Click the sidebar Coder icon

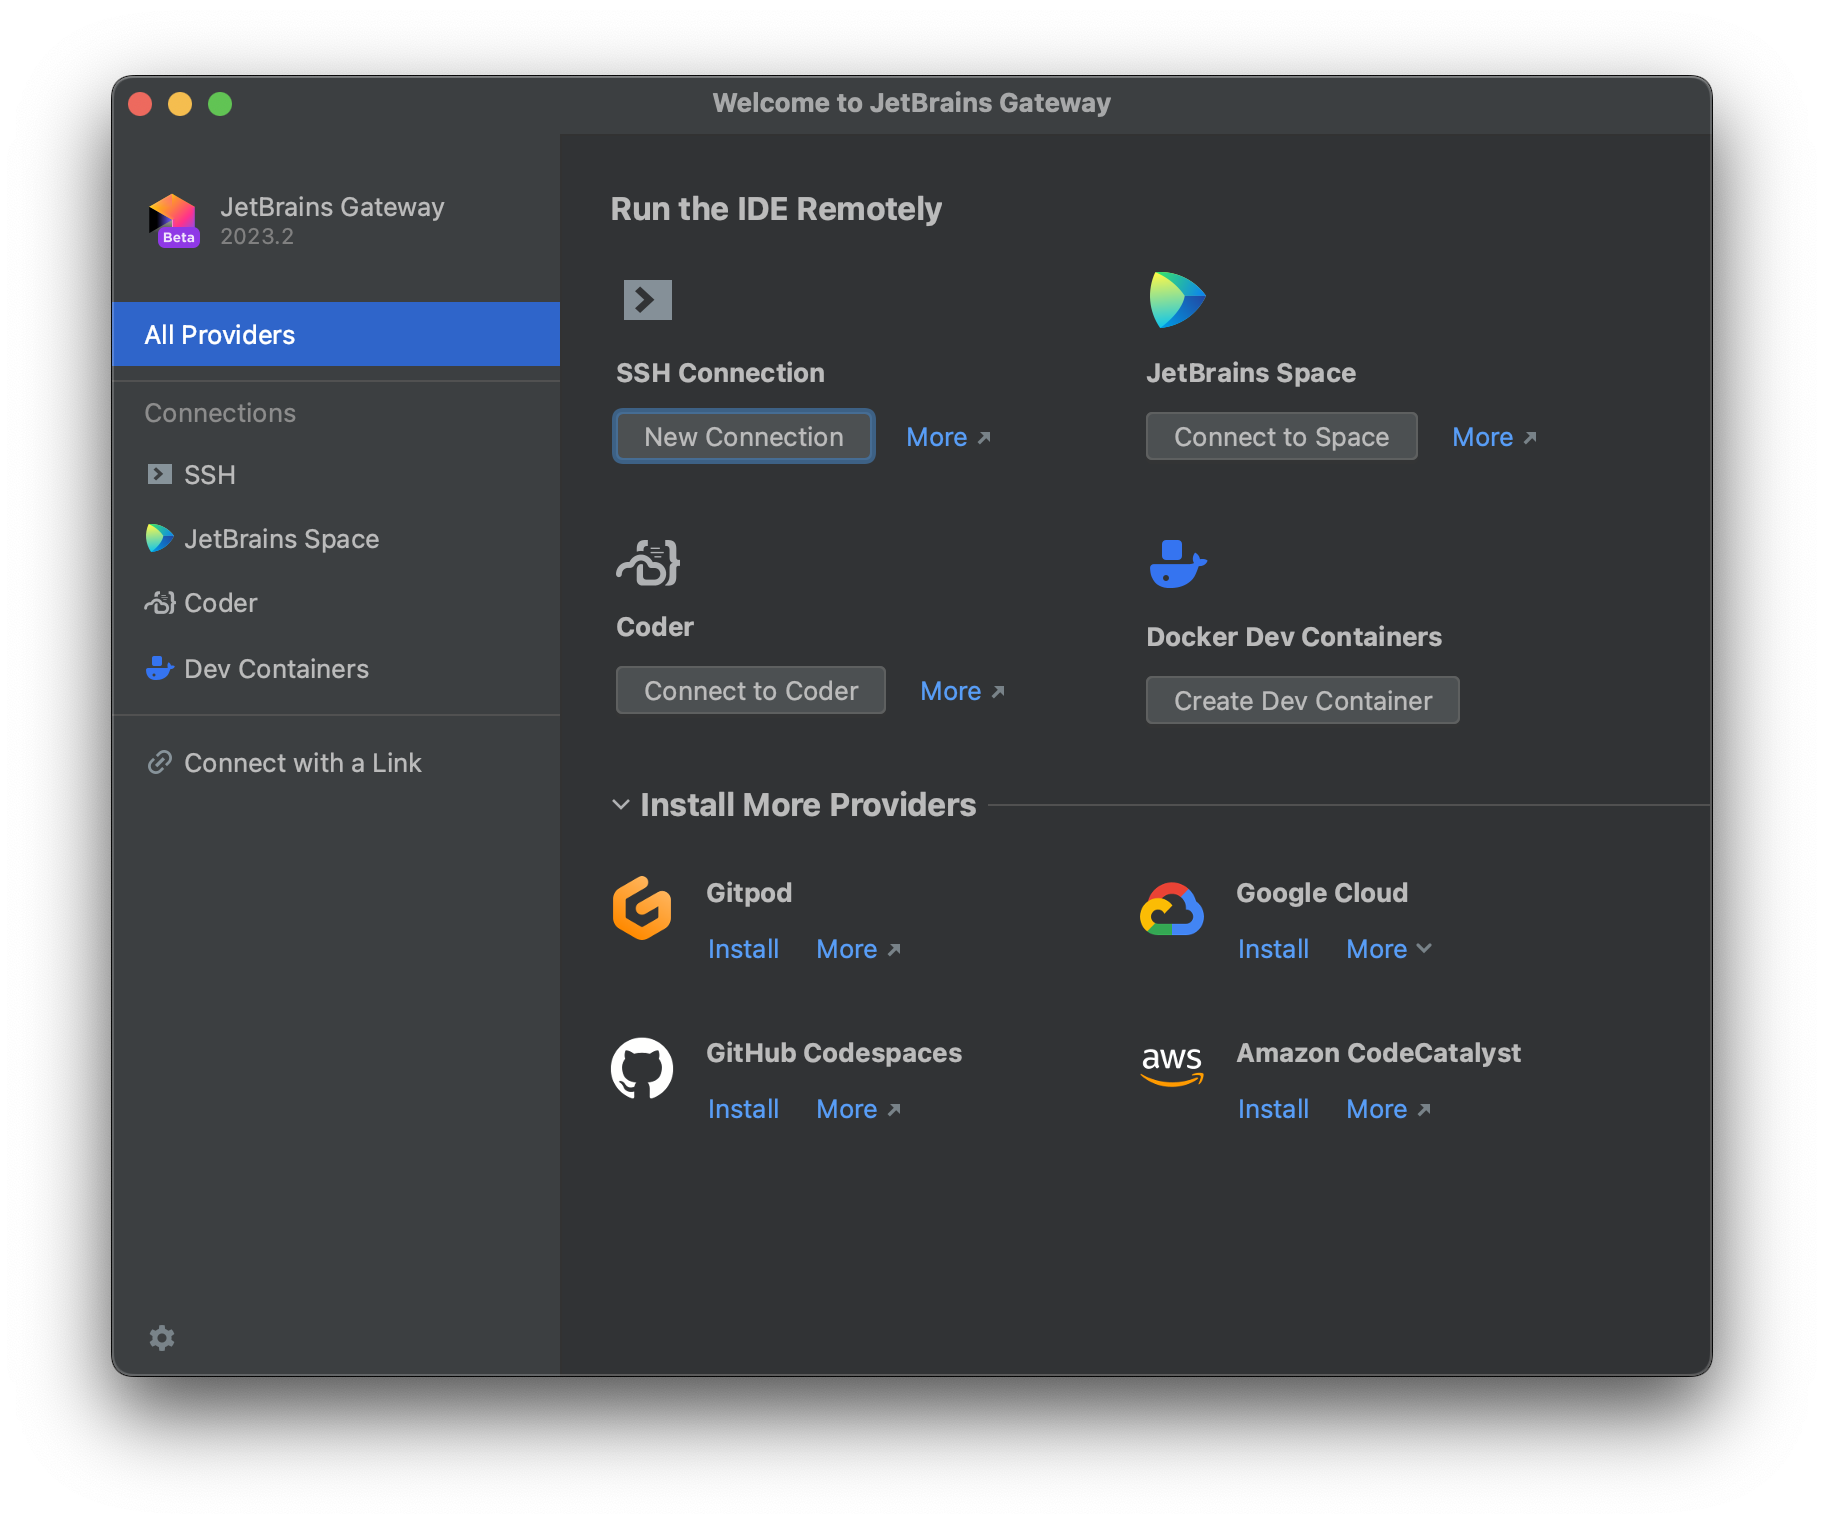(x=159, y=602)
